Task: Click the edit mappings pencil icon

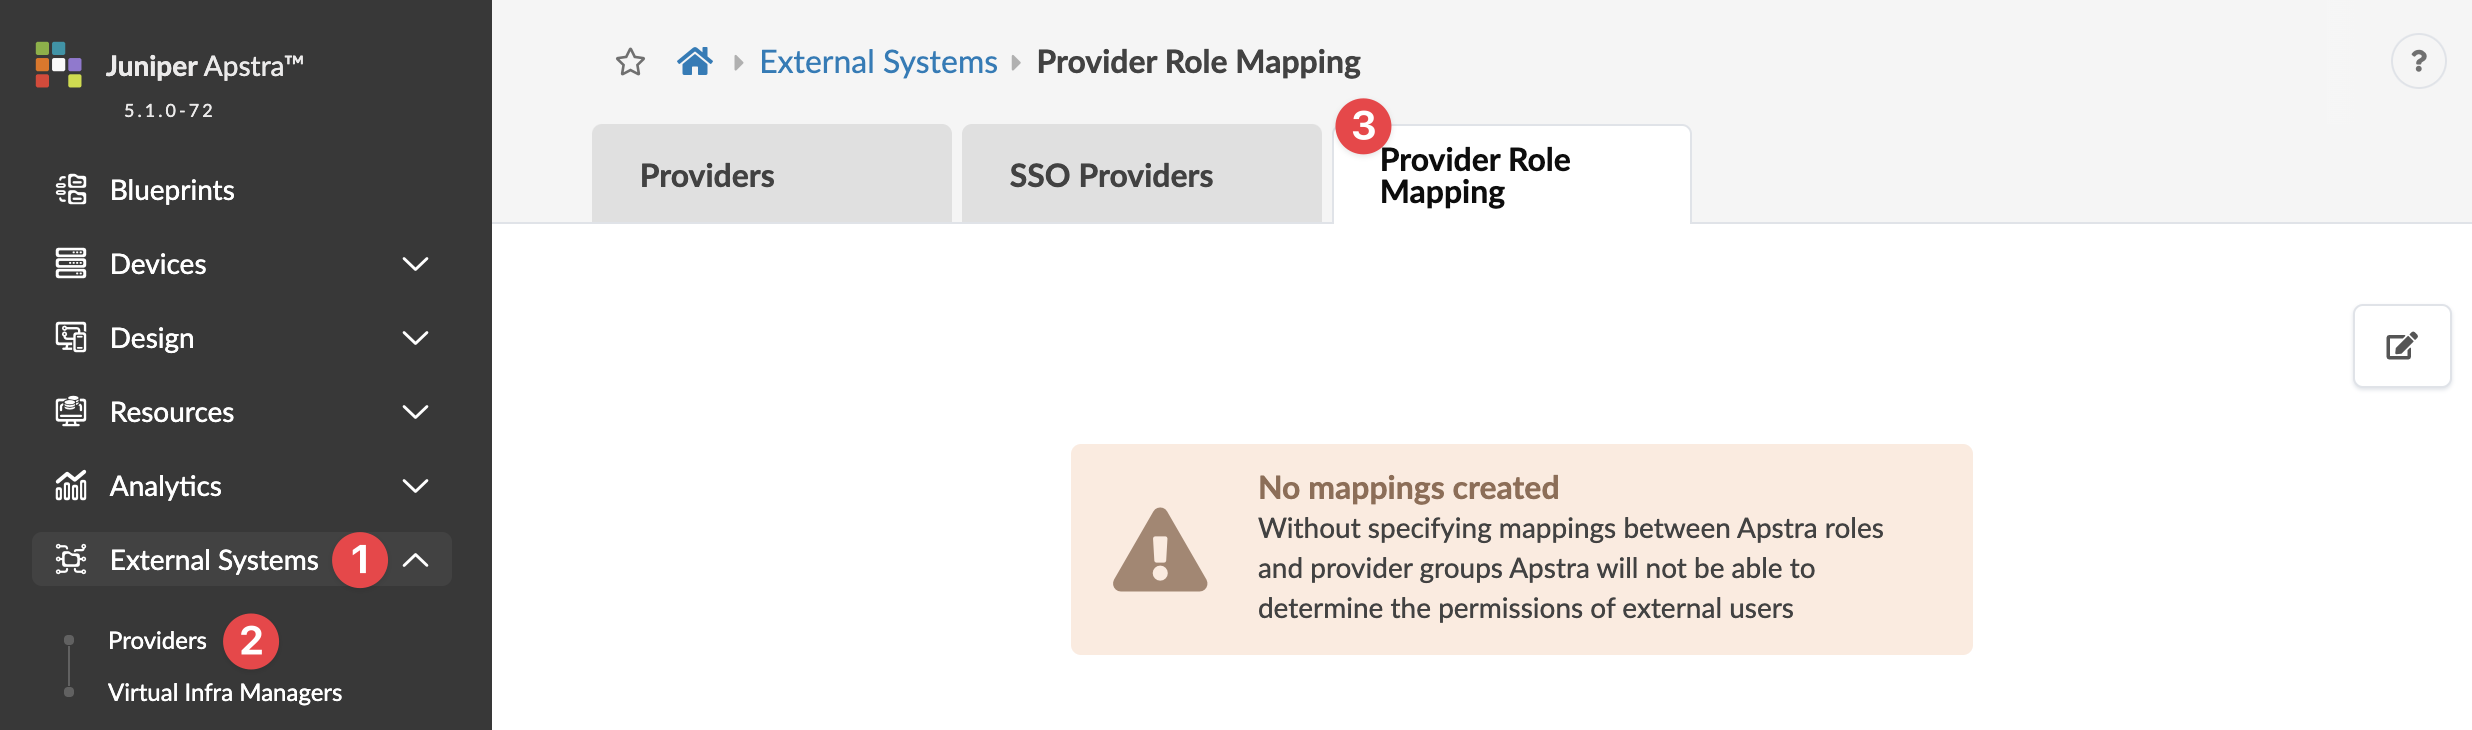Action: 2401,346
